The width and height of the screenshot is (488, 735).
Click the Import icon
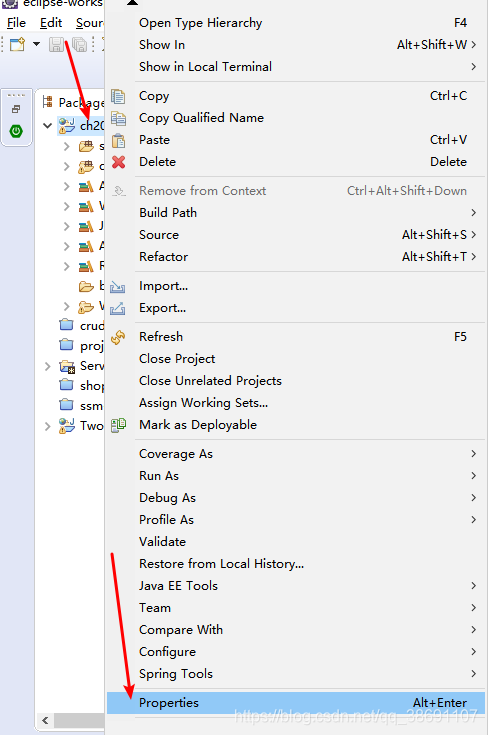[x=118, y=286]
